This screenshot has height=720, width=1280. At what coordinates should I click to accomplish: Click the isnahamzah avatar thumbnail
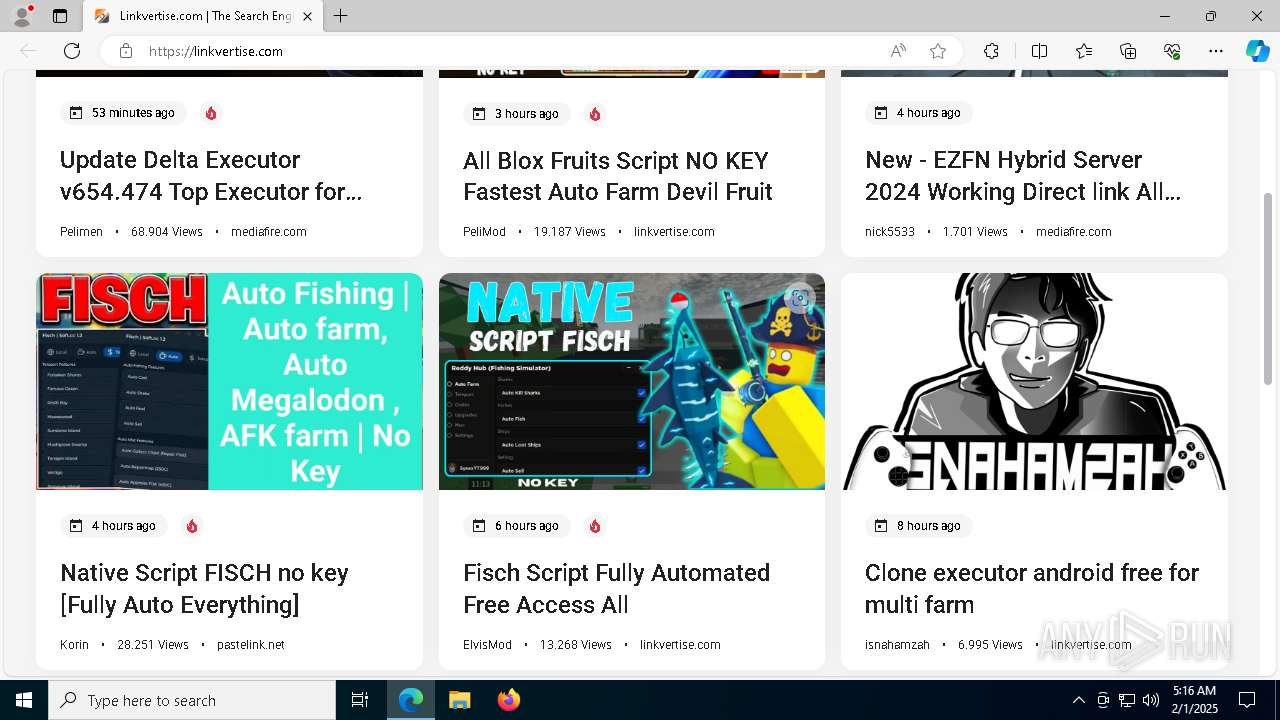coord(1034,381)
